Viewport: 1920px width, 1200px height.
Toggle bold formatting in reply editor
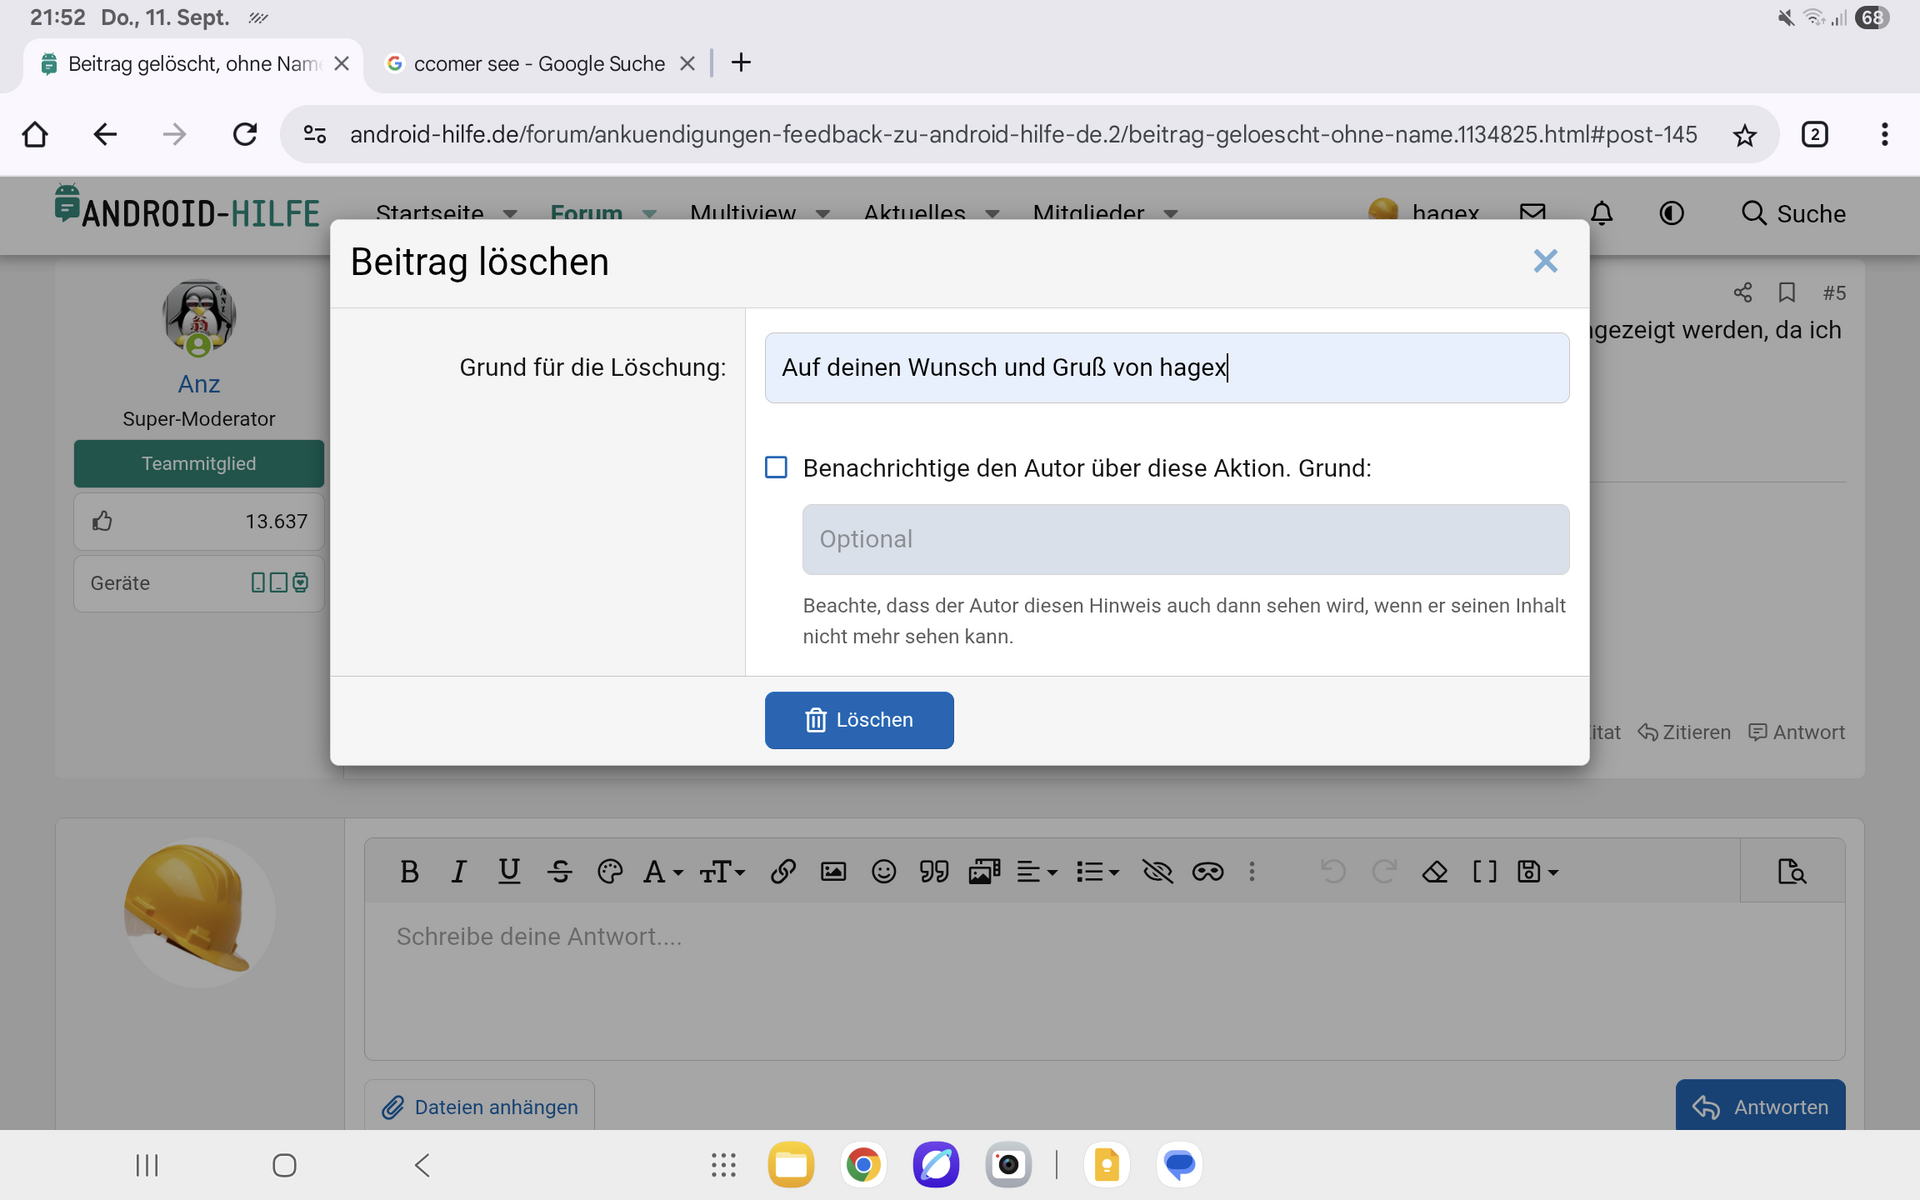click(409, 872)
